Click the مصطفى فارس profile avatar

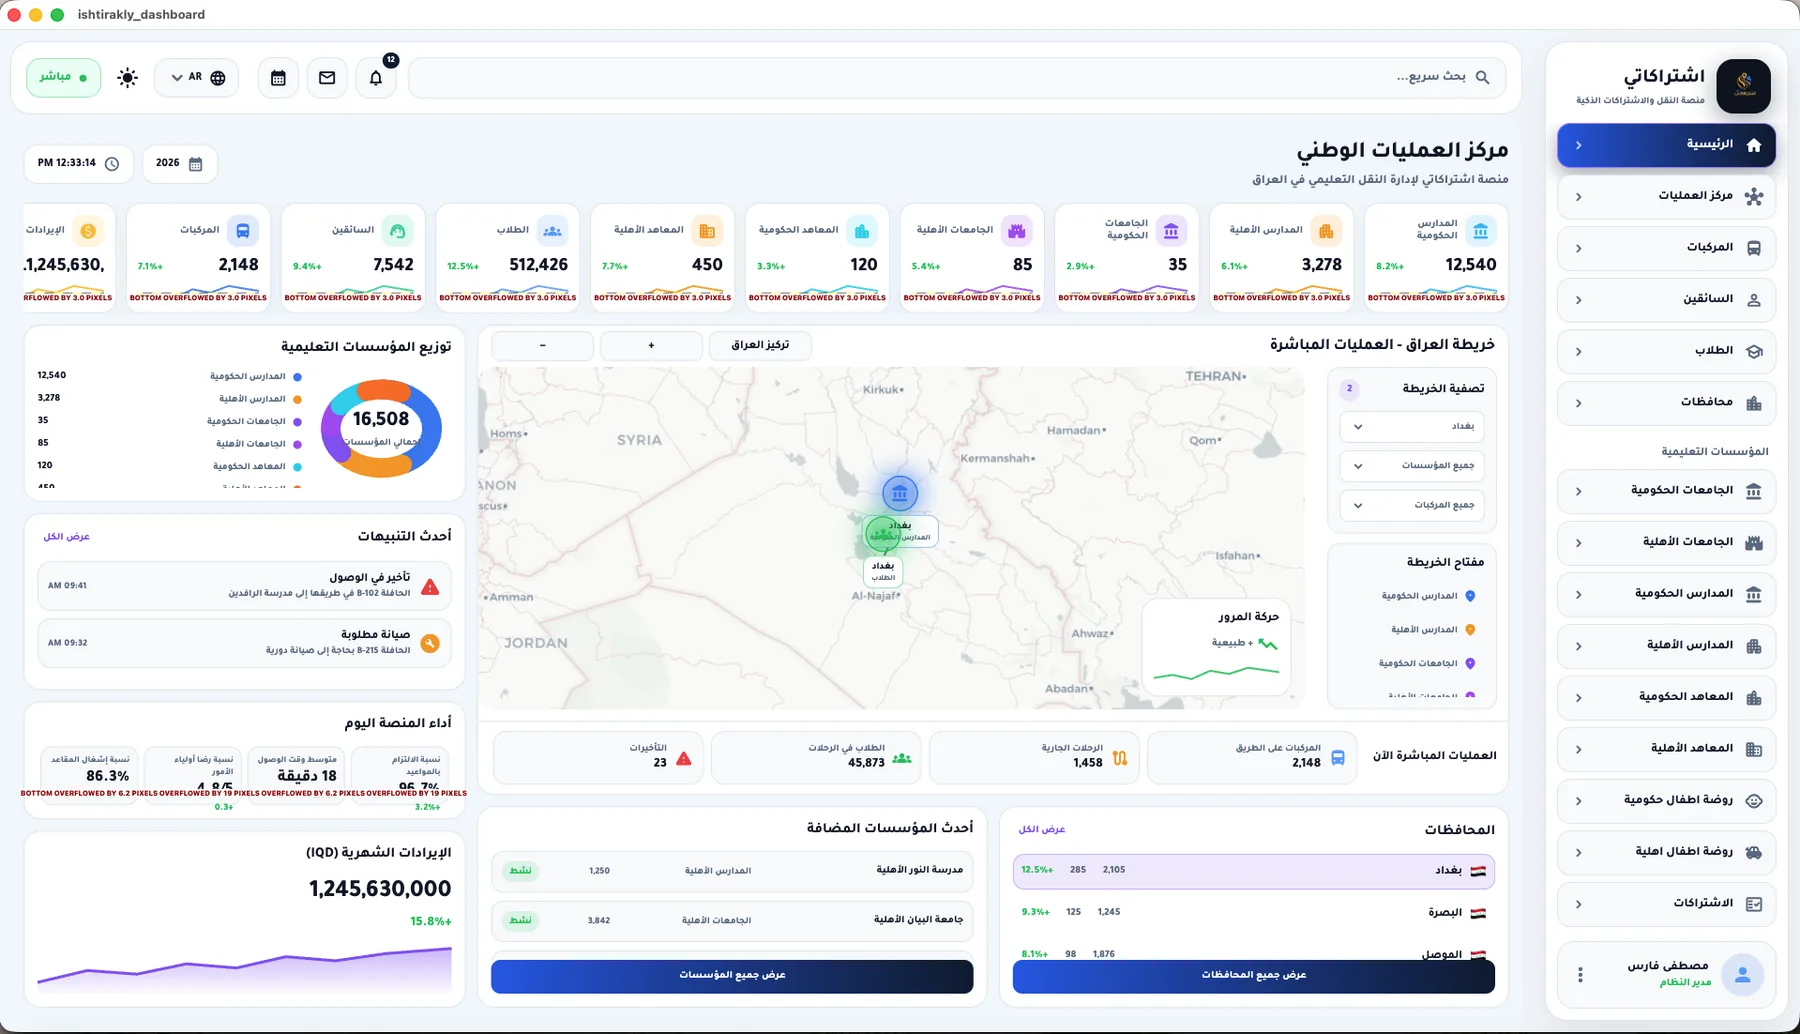[1743, 974]
